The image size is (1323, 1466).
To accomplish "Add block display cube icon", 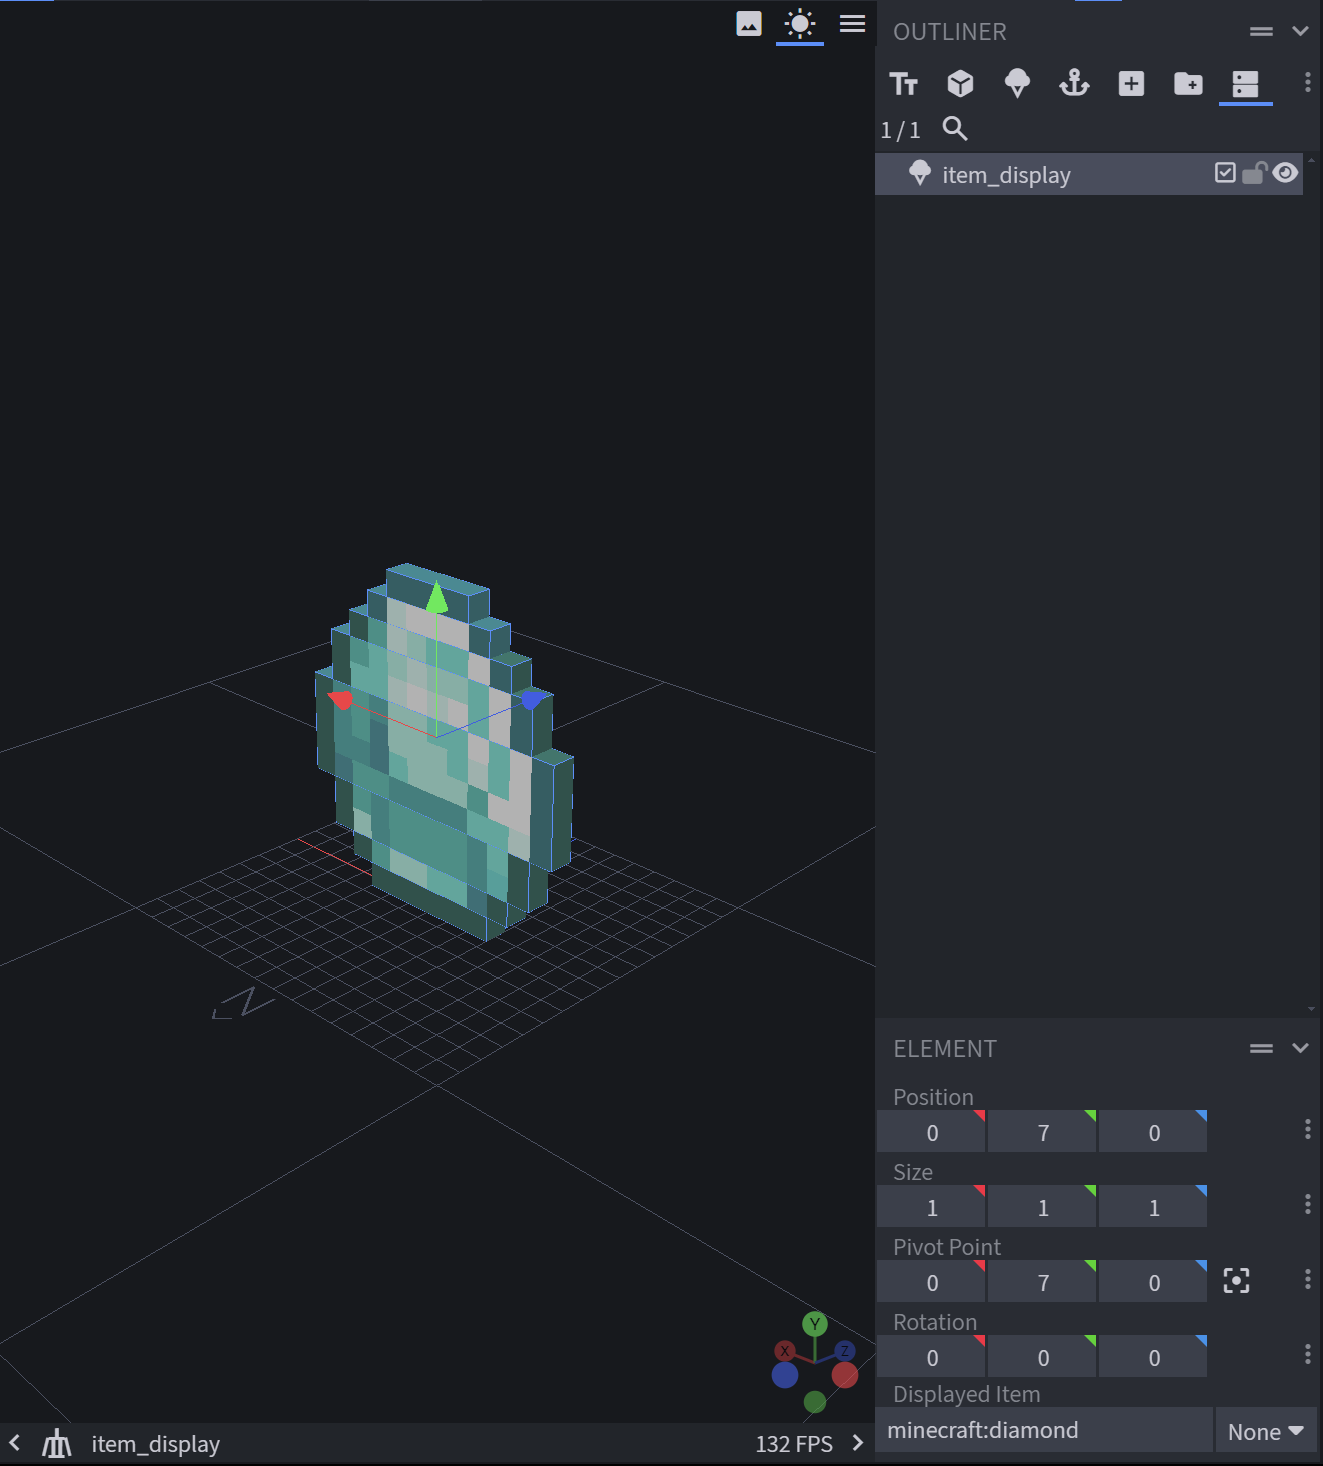I will (x=960, y=84).
